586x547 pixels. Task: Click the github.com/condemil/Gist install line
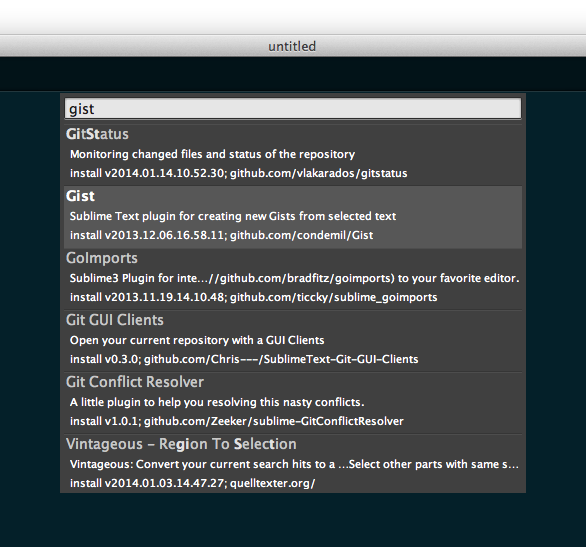(x=221, y=235)
